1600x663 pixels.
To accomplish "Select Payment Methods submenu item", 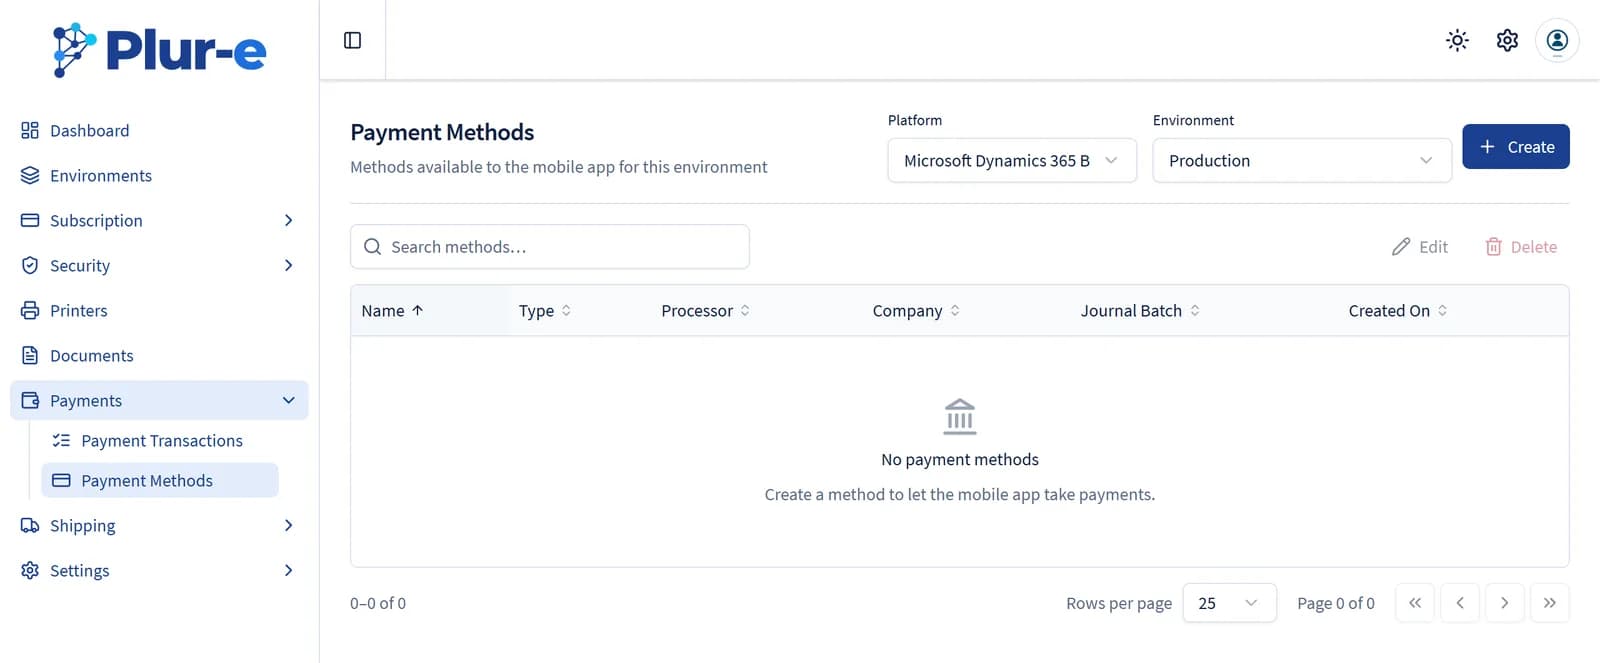I will point(160,480).
